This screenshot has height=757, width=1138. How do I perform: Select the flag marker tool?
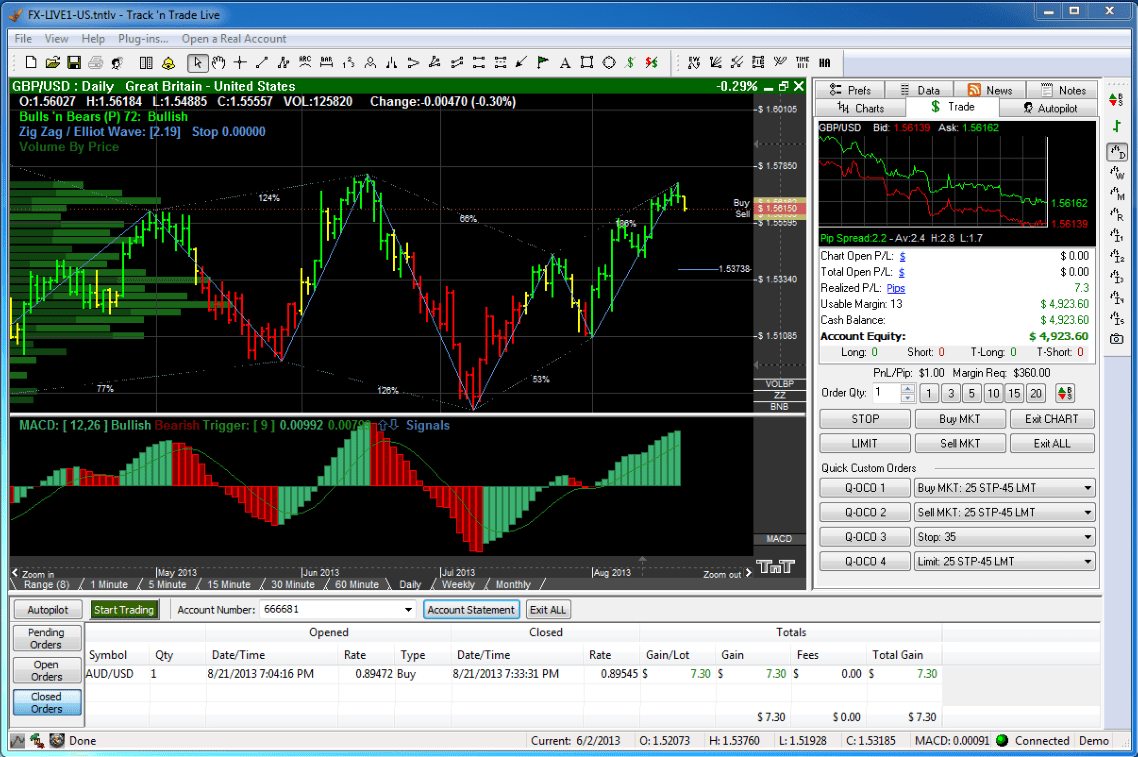[x=542, y=62]
